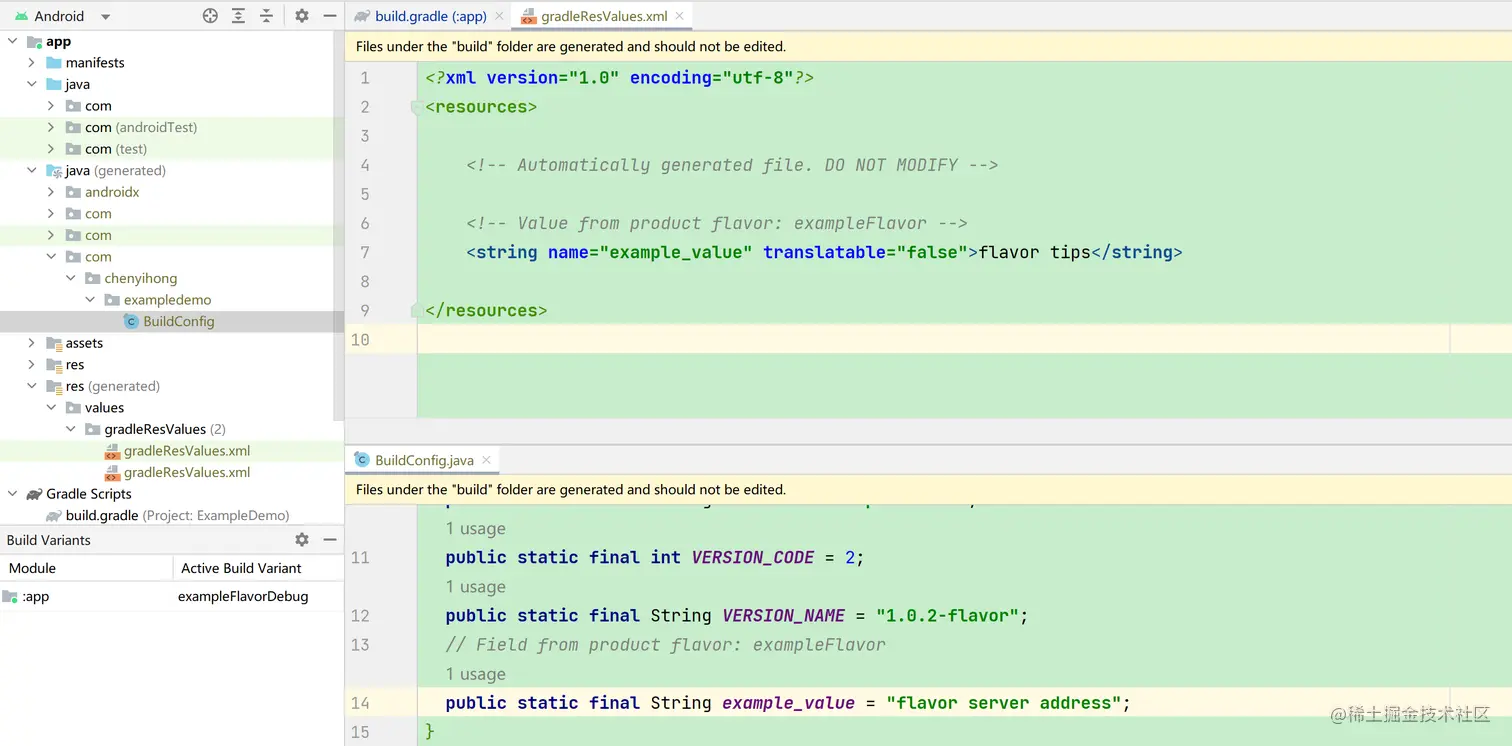Click the fold marker beside closing resources tag

pyautogui.click(x=415, y=310)
